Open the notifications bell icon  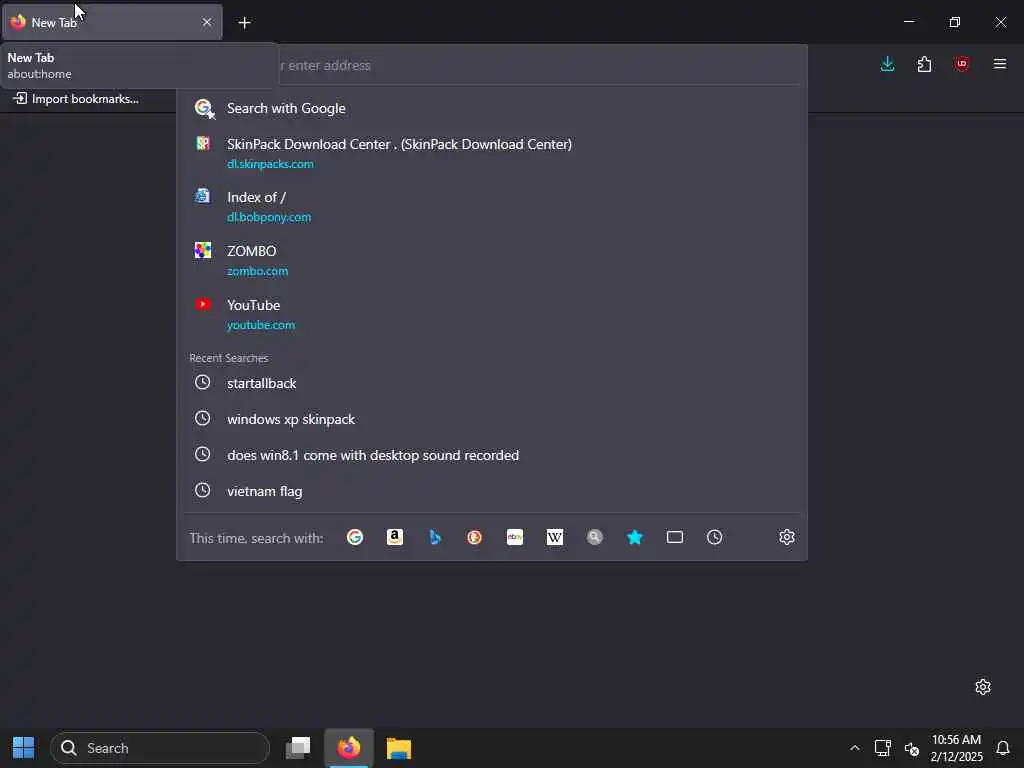(1002, 748)
